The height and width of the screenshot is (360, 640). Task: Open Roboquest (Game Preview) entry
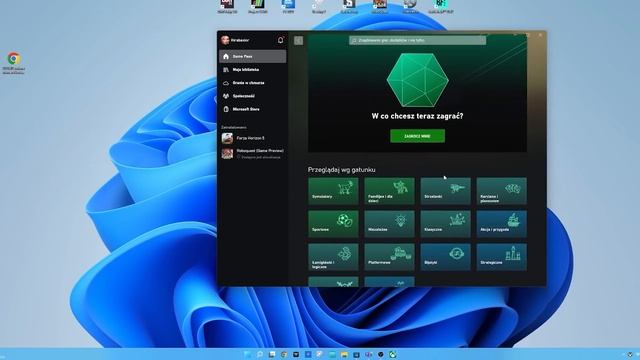point(252,153)
